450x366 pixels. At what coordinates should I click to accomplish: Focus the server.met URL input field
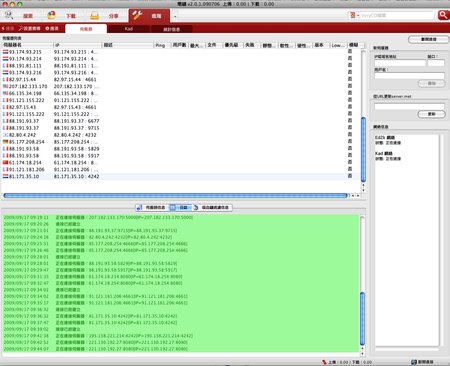[x=409, y=107]
